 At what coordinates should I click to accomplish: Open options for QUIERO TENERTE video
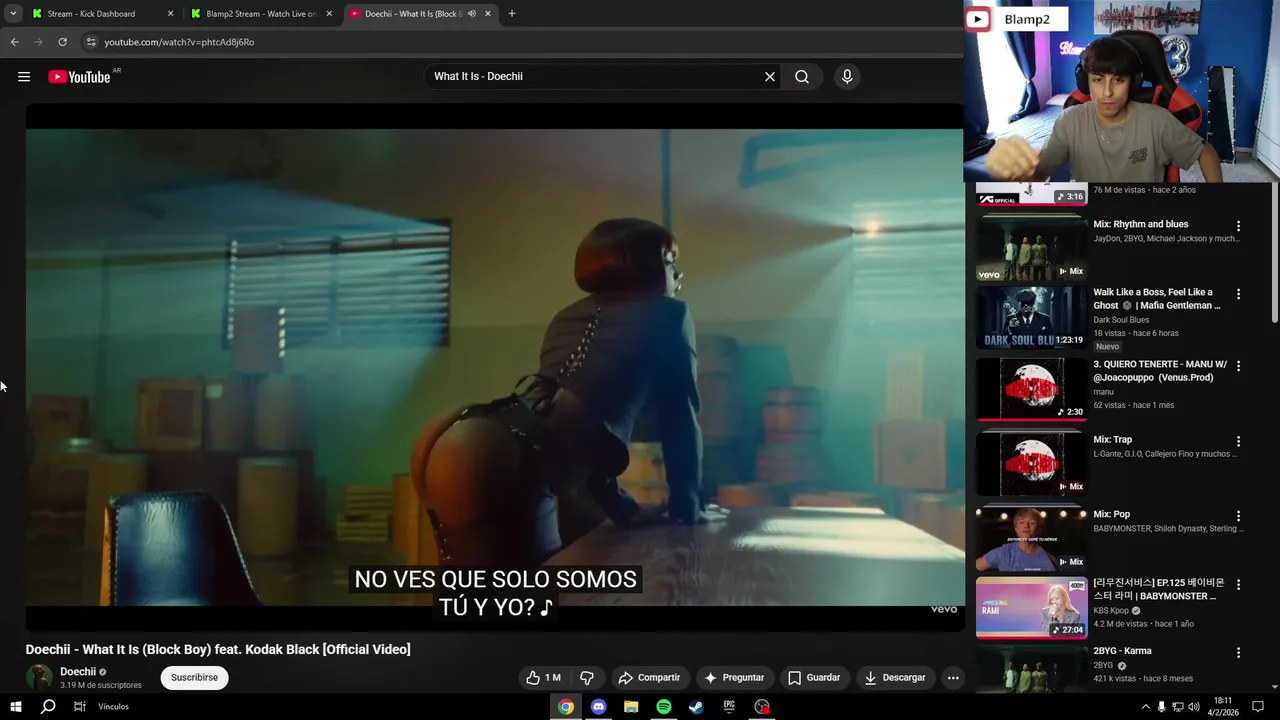coord(1238,367)
